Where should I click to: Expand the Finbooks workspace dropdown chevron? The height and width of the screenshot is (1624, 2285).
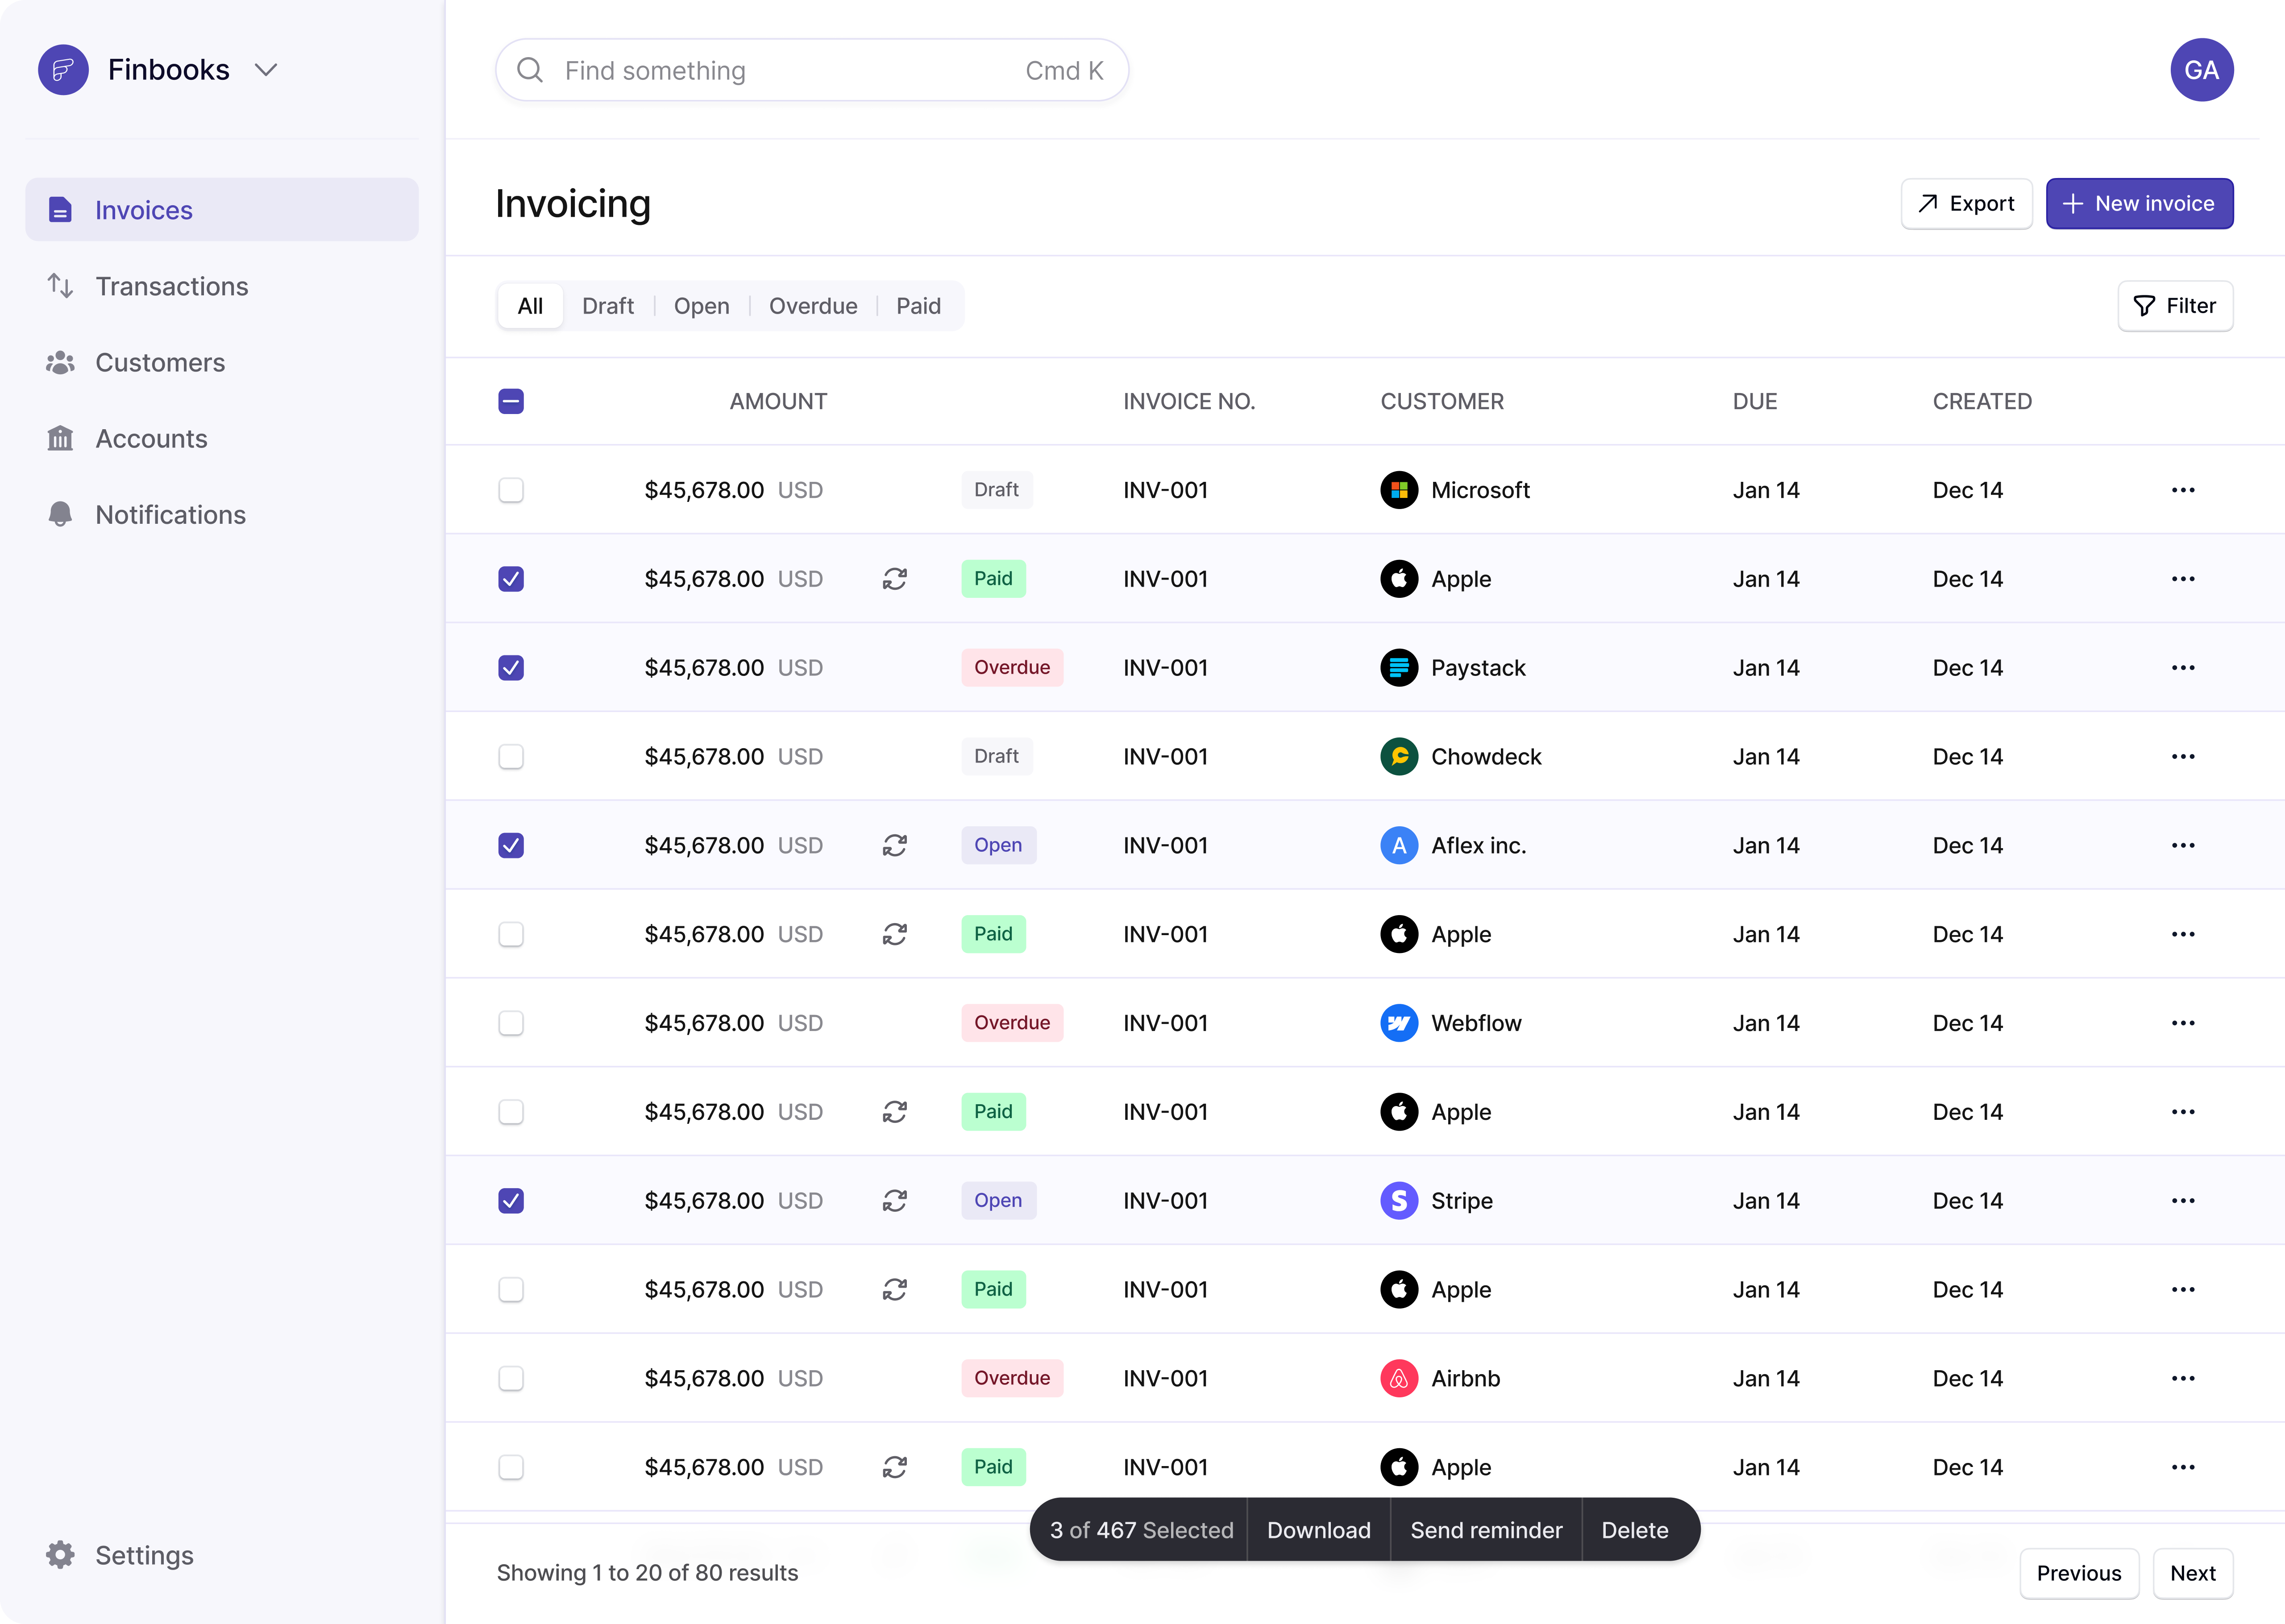tap(265, 70)
